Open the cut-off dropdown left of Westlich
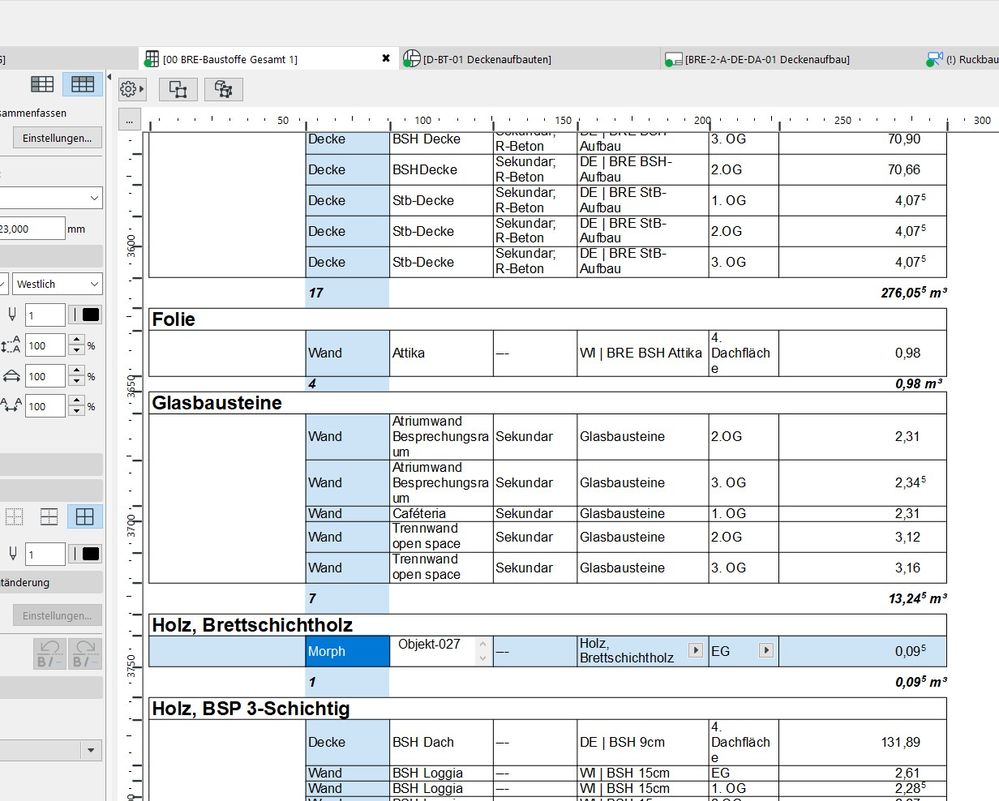This screenshot has height=801, width=999. pyautogui.click(x=4, y=284)
